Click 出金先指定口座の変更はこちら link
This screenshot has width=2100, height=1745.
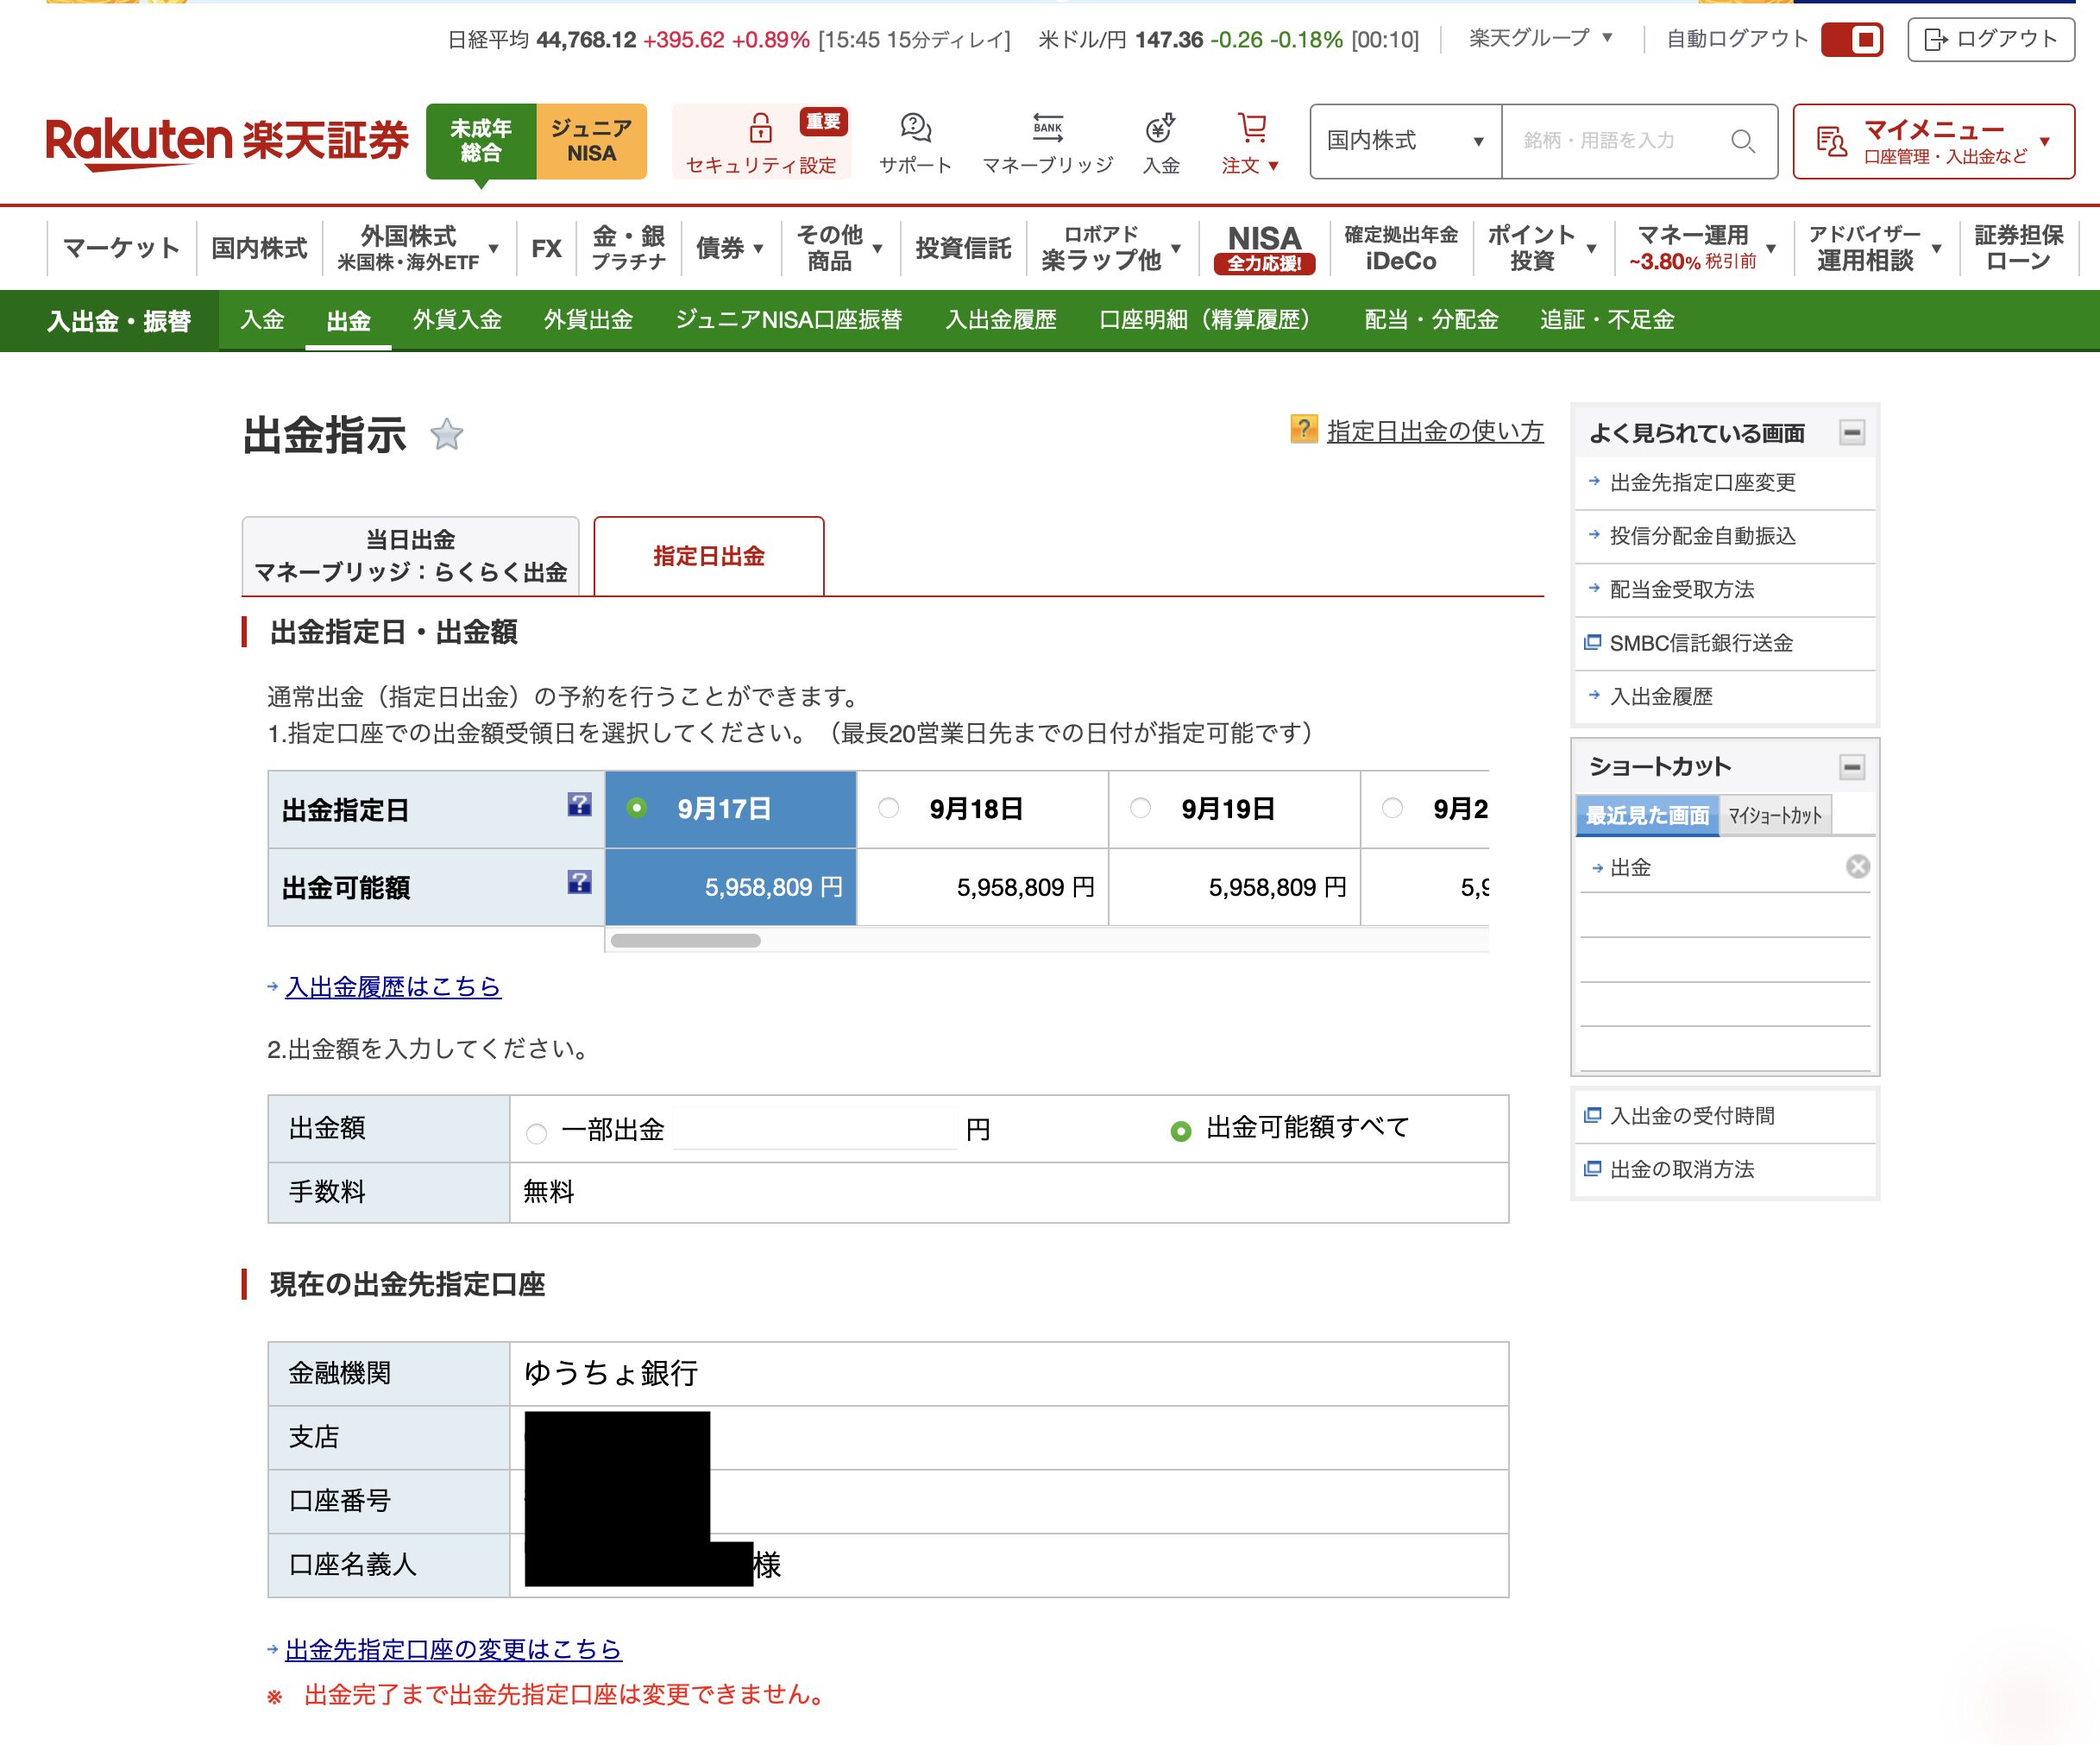coord(453,1649)
